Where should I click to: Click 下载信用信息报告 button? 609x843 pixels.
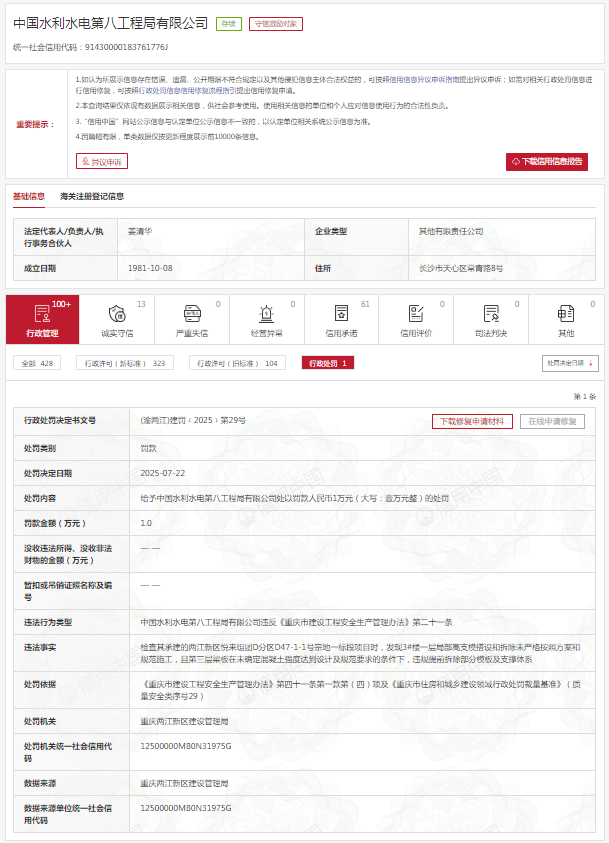(x=547, y=161)
